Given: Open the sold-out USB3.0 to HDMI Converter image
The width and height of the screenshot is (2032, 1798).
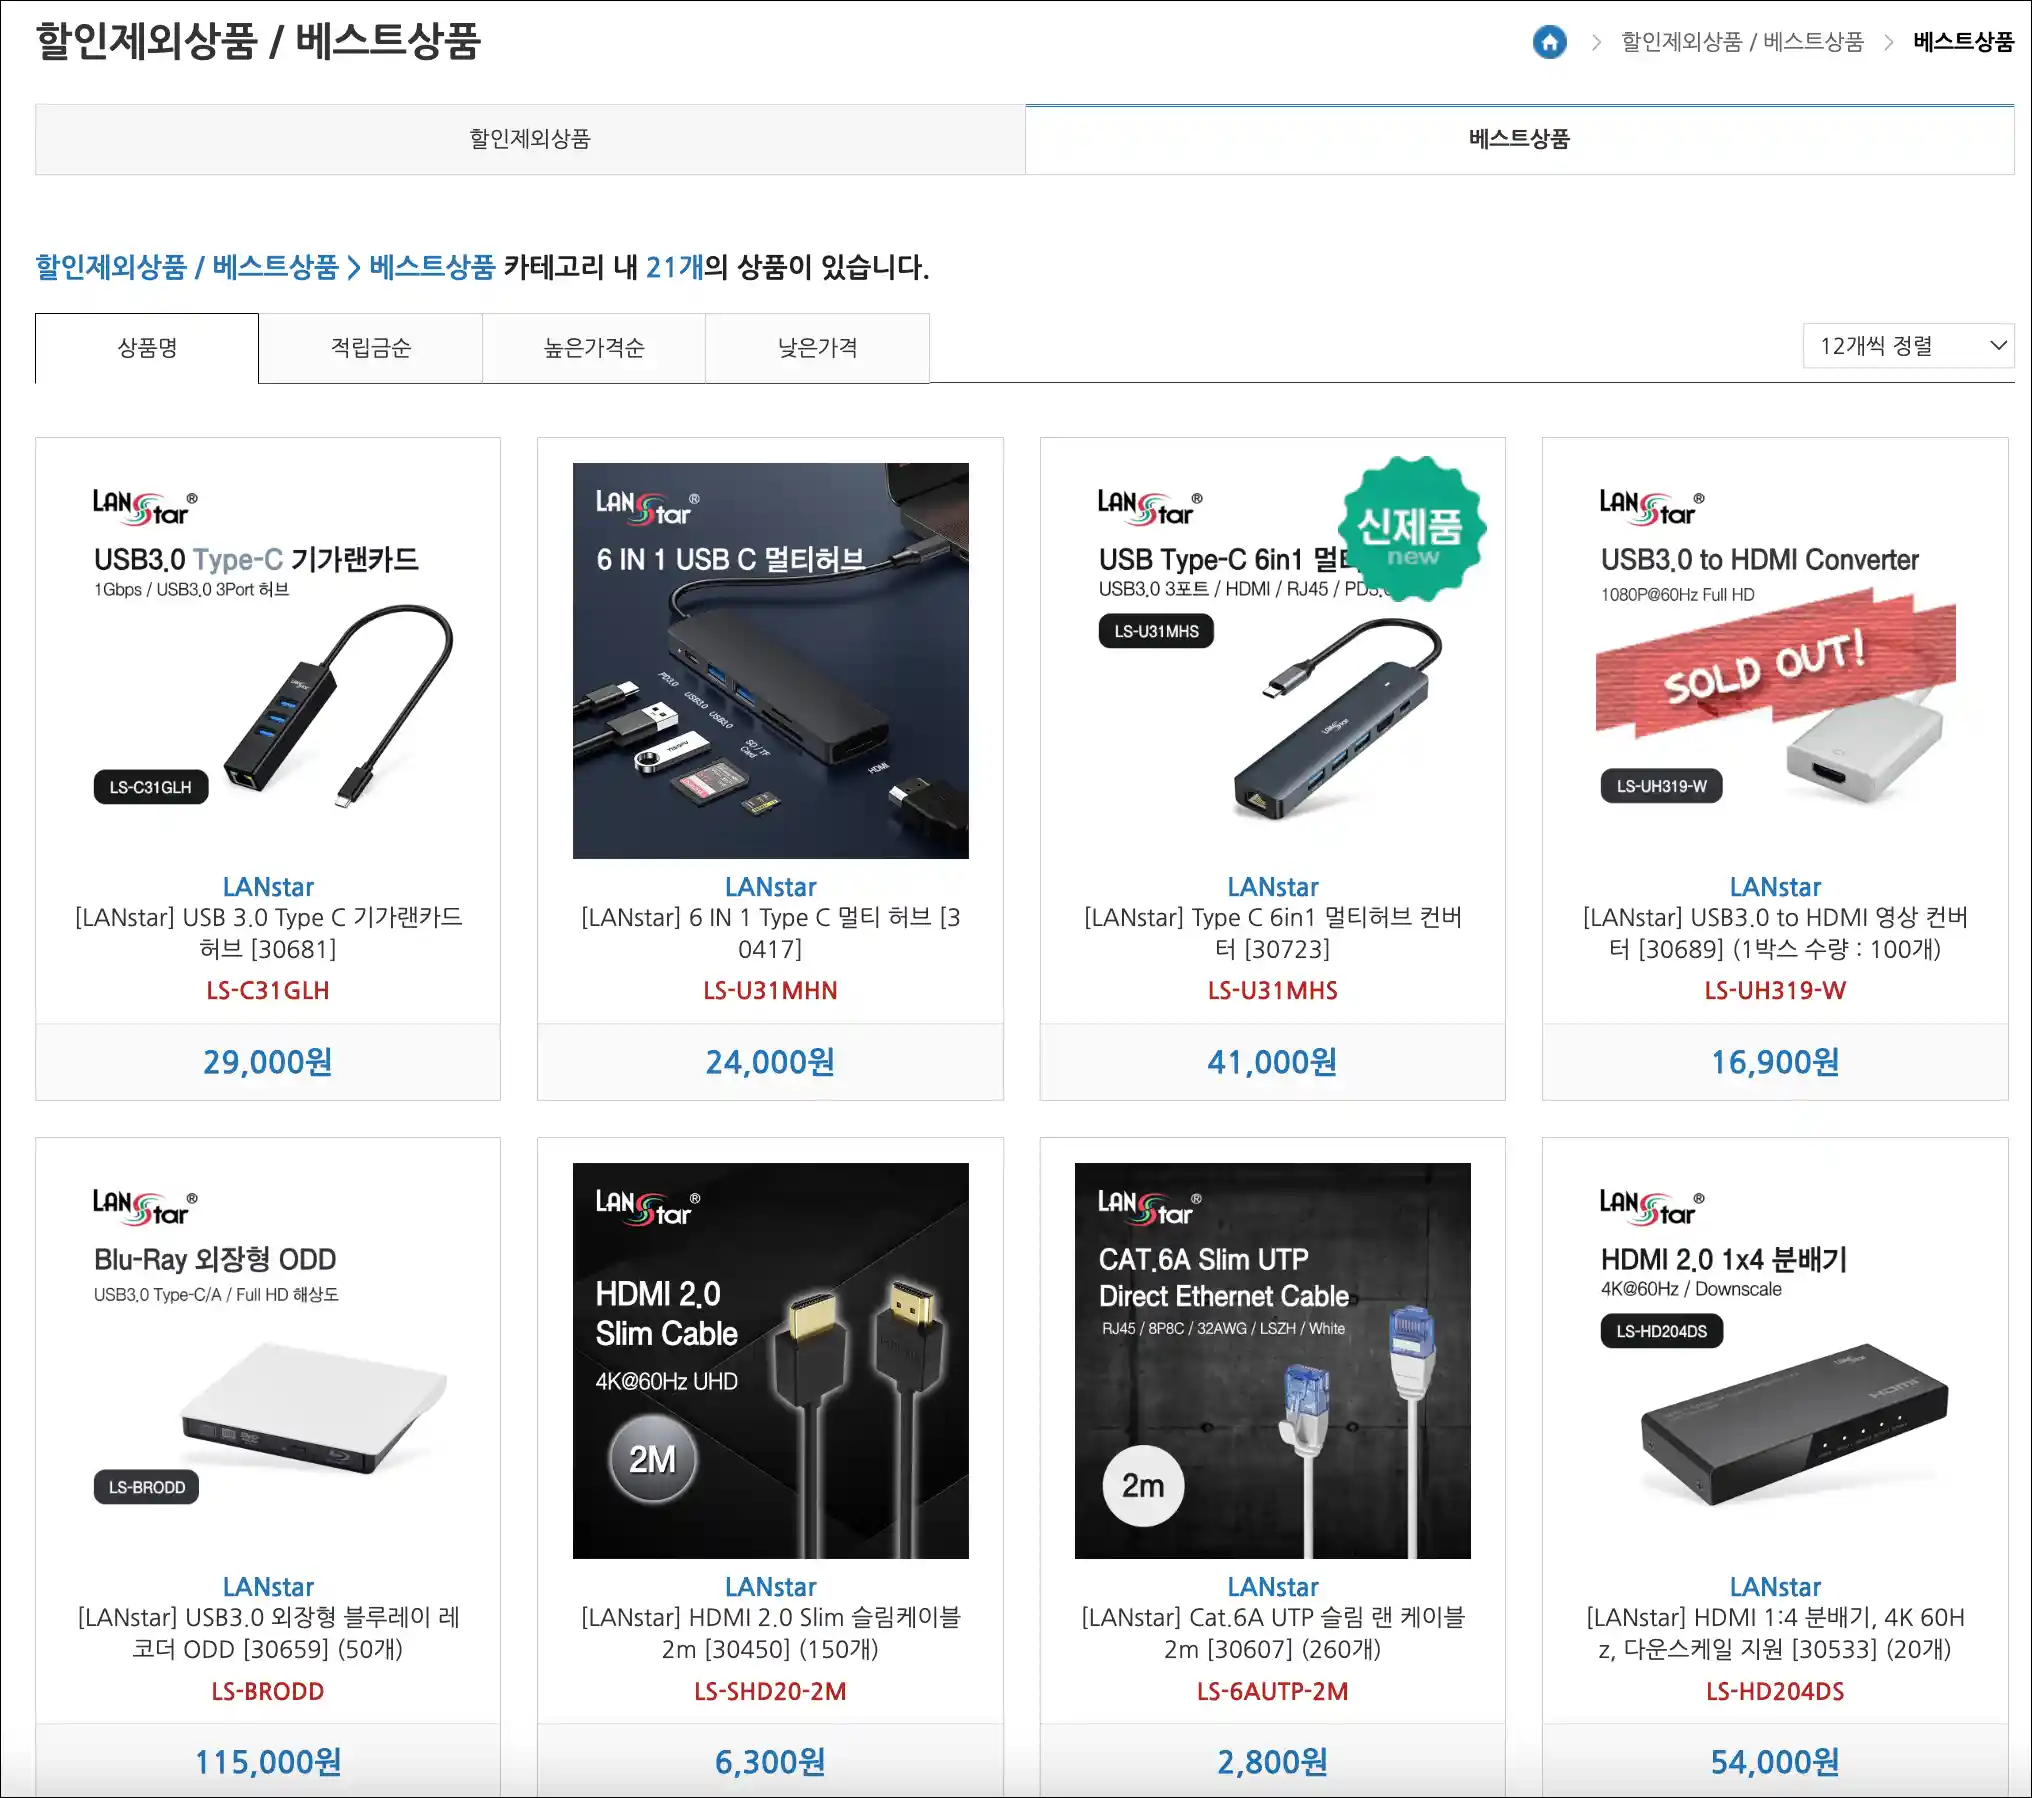Looking at the screenshot, I should (x=1775, y=661).
